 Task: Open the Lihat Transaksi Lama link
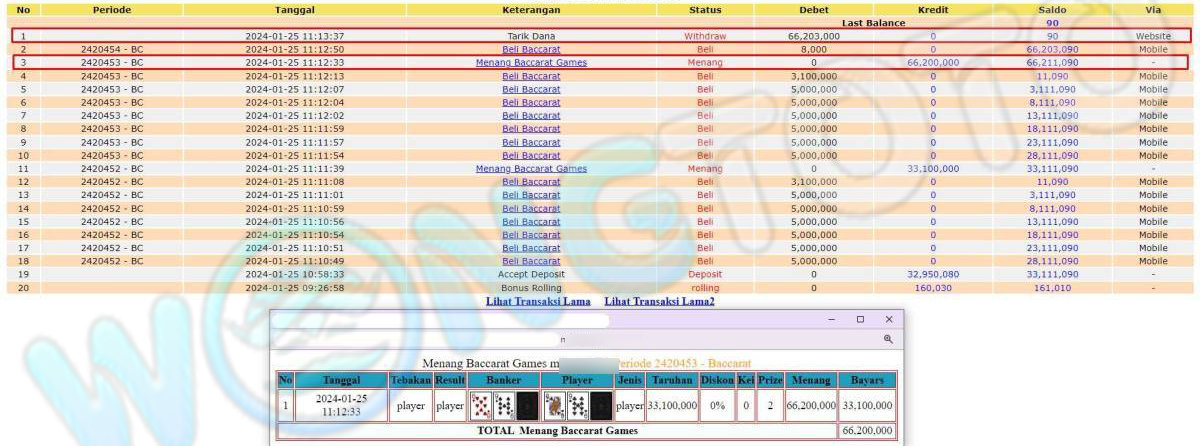538,301
